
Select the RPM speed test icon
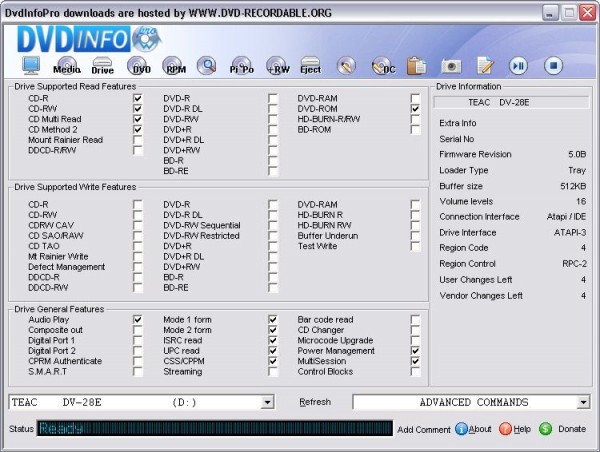pos(174,67)
